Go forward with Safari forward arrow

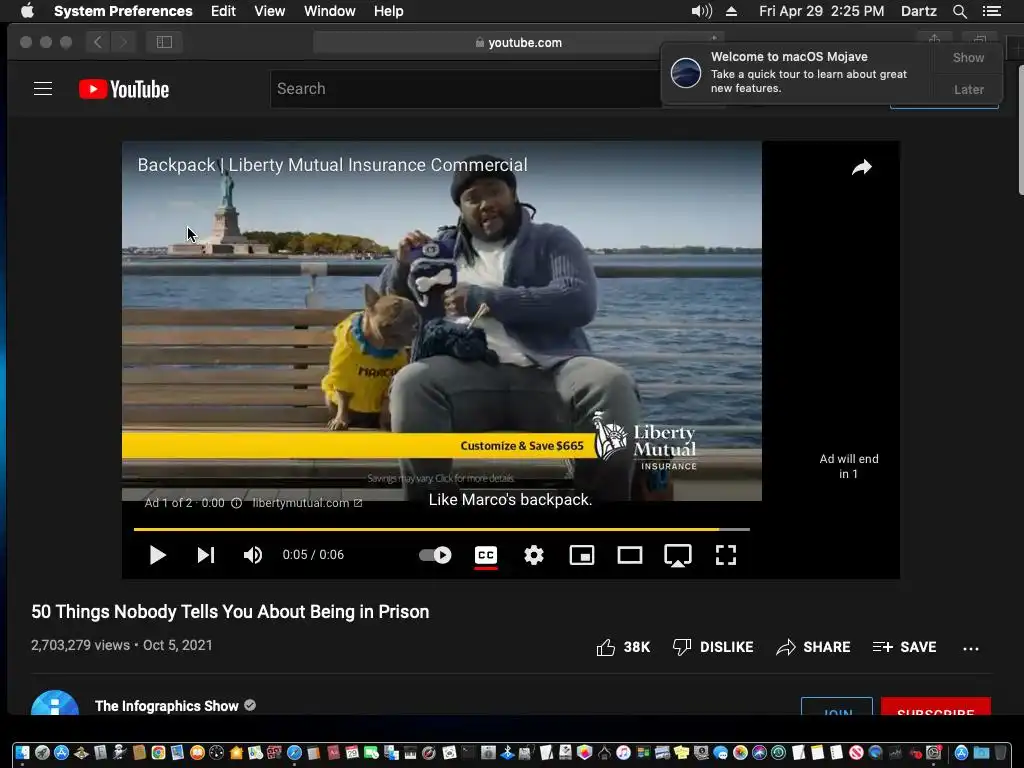tap(123, 42)
